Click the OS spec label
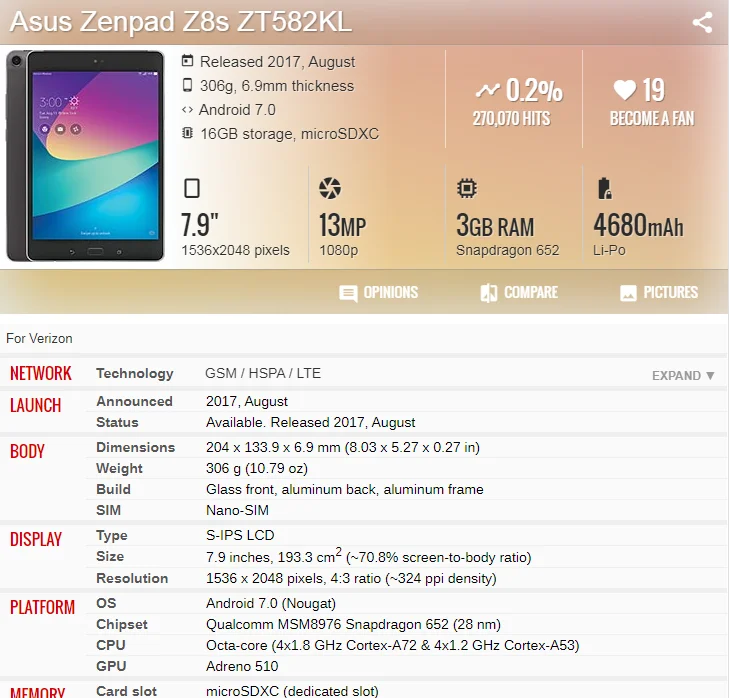The image size is (729, 698). tap(106, 603)
